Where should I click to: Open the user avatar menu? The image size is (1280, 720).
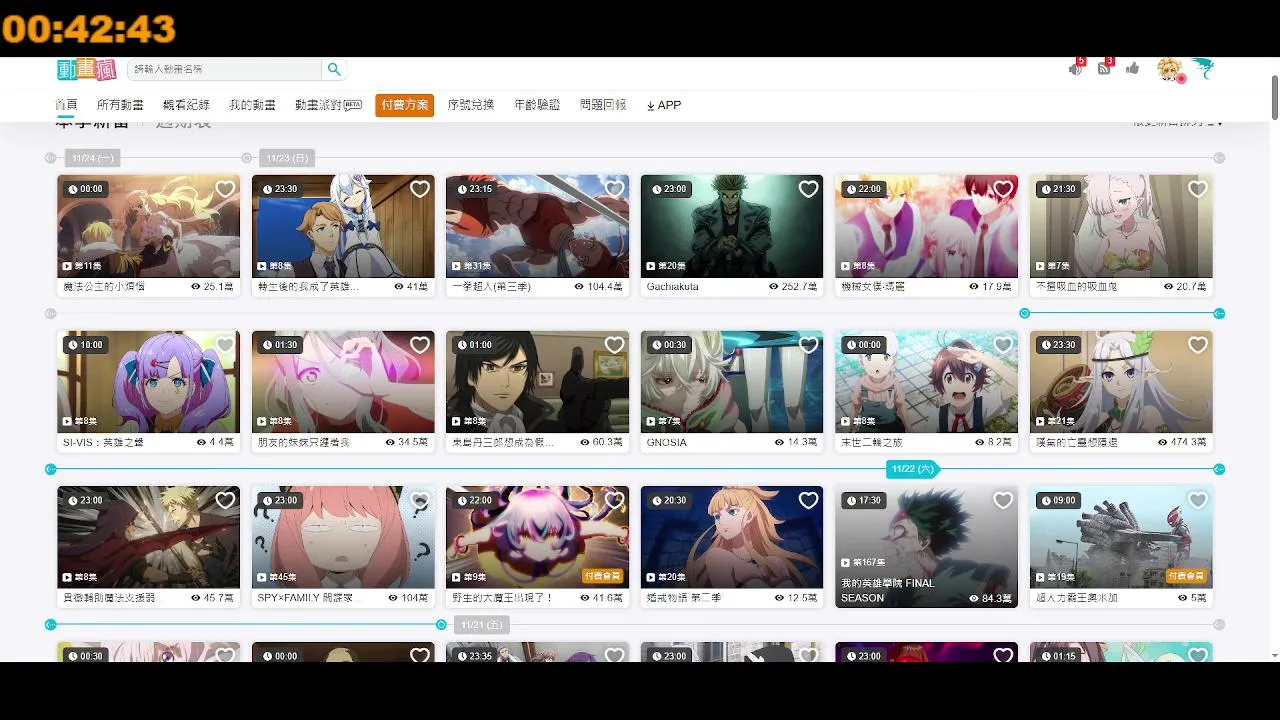[x=1170, y=69]
